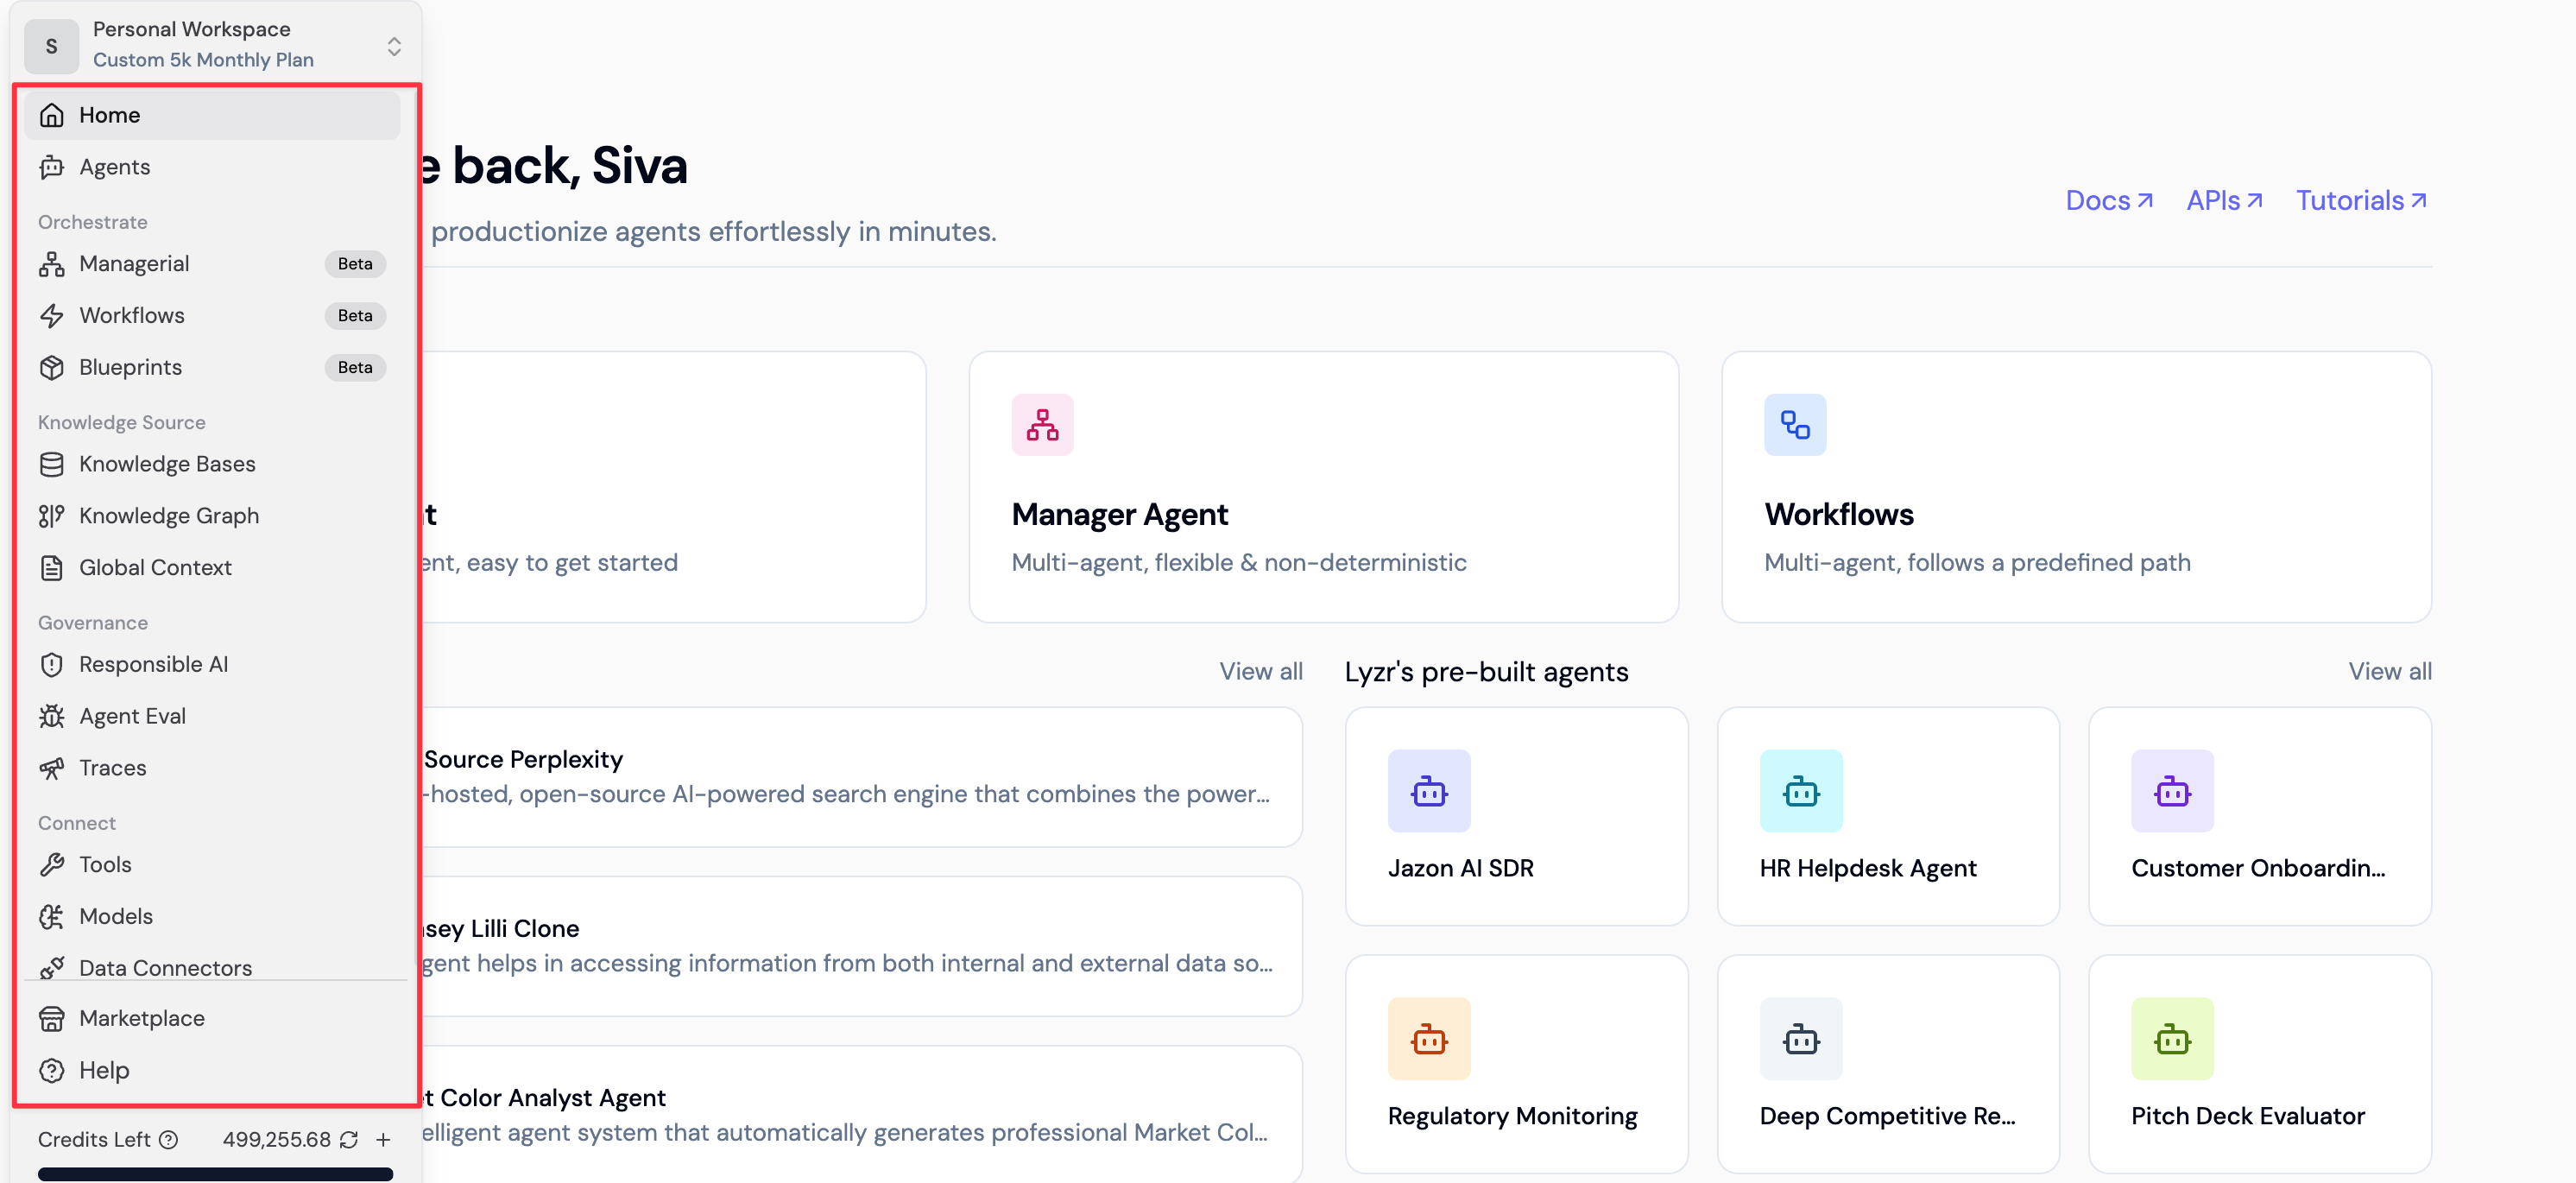Open the Deep Competitive Re... agent card
Viewport: 2576px width, 1183px height.
[1887, 1064]
